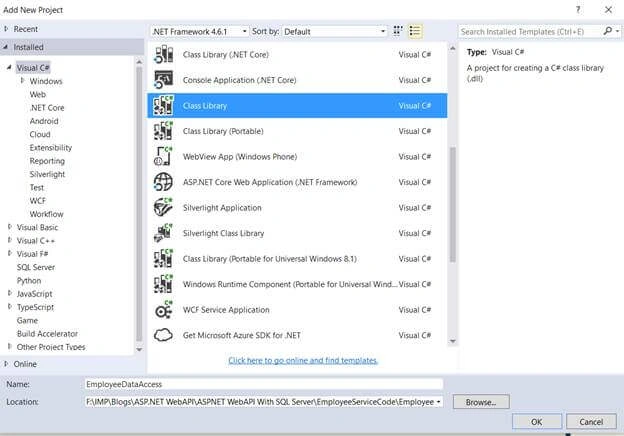Choose the Console Application (.NET Core) icon
This screenshot has width=624, height=436.
(164, 80)
